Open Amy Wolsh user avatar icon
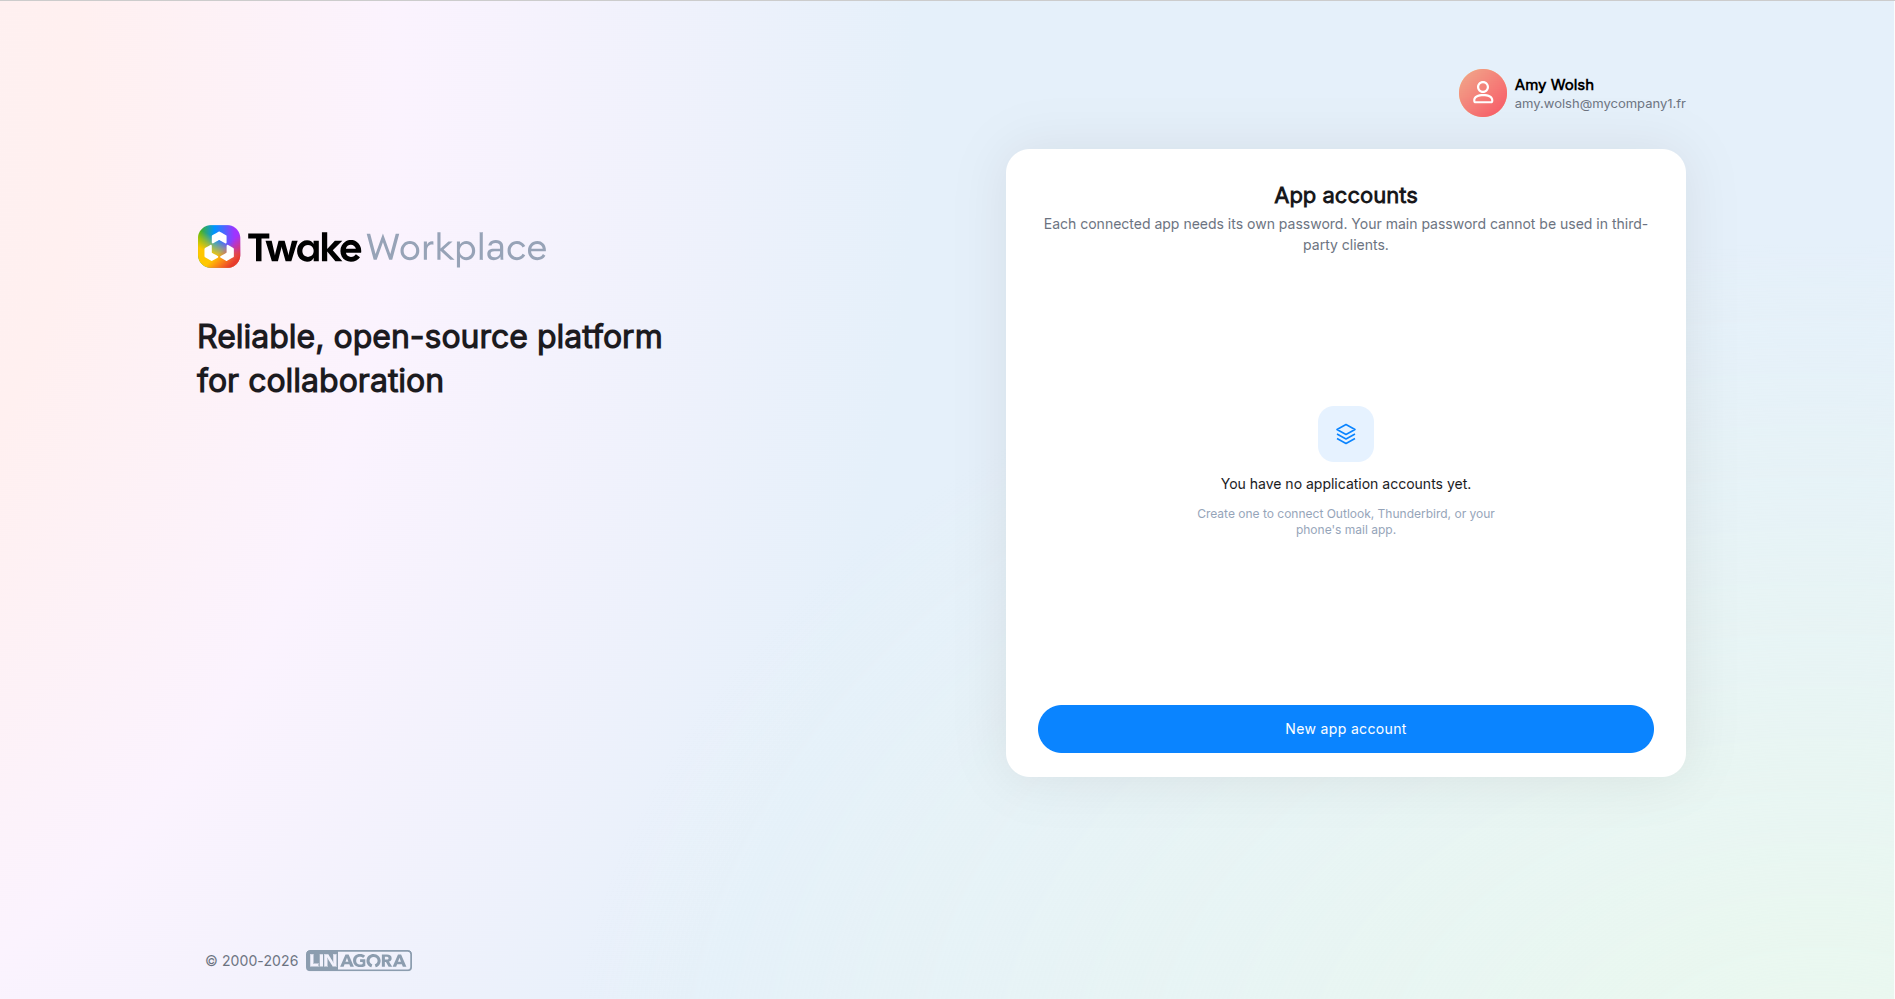This screenshot has width=1895, height=999. 1482,93
